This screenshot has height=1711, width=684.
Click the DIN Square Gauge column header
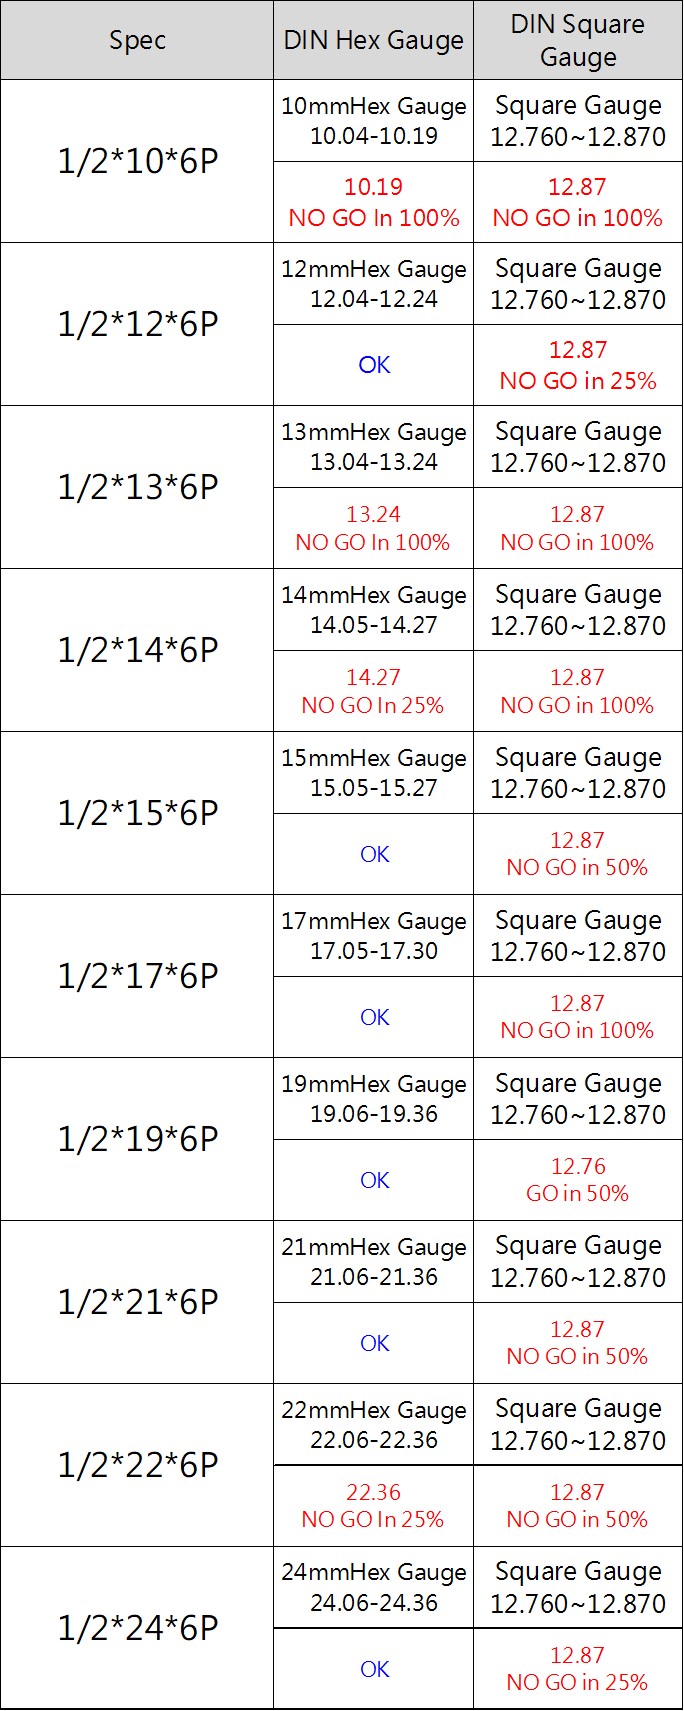[x=578, y=41]
